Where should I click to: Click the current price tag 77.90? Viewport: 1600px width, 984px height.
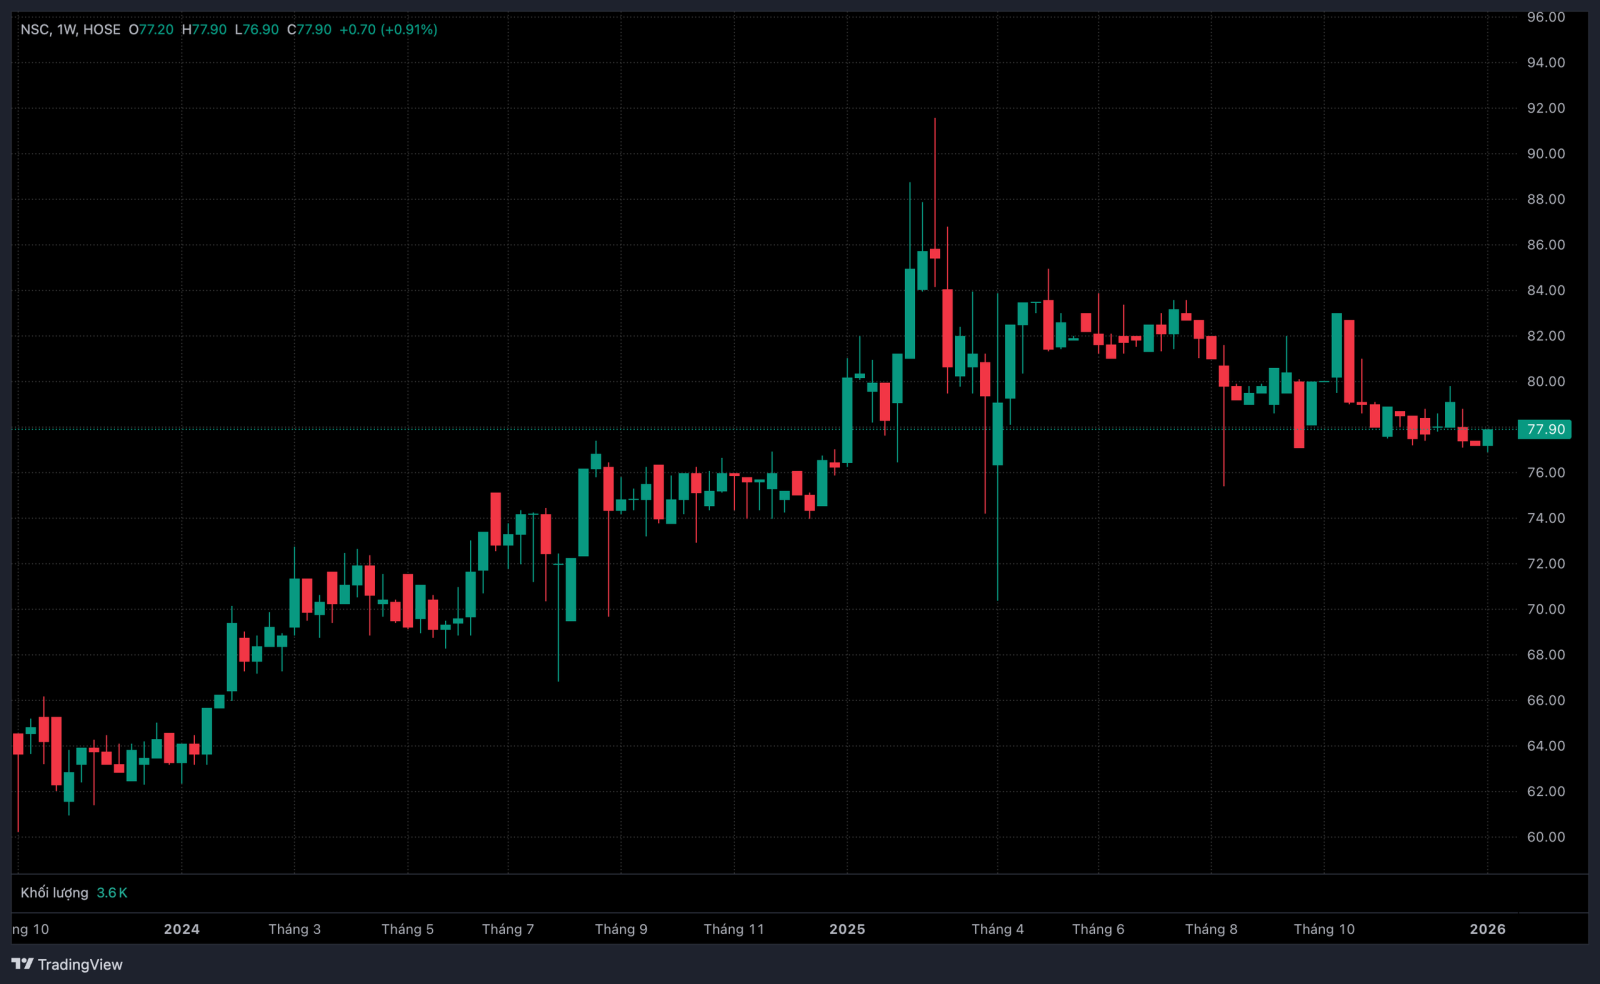1545,430
